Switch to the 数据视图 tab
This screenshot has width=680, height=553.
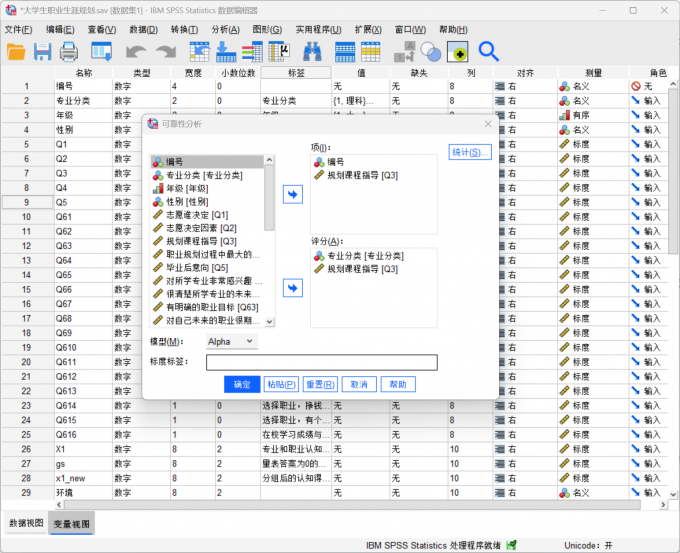point(27,523)
